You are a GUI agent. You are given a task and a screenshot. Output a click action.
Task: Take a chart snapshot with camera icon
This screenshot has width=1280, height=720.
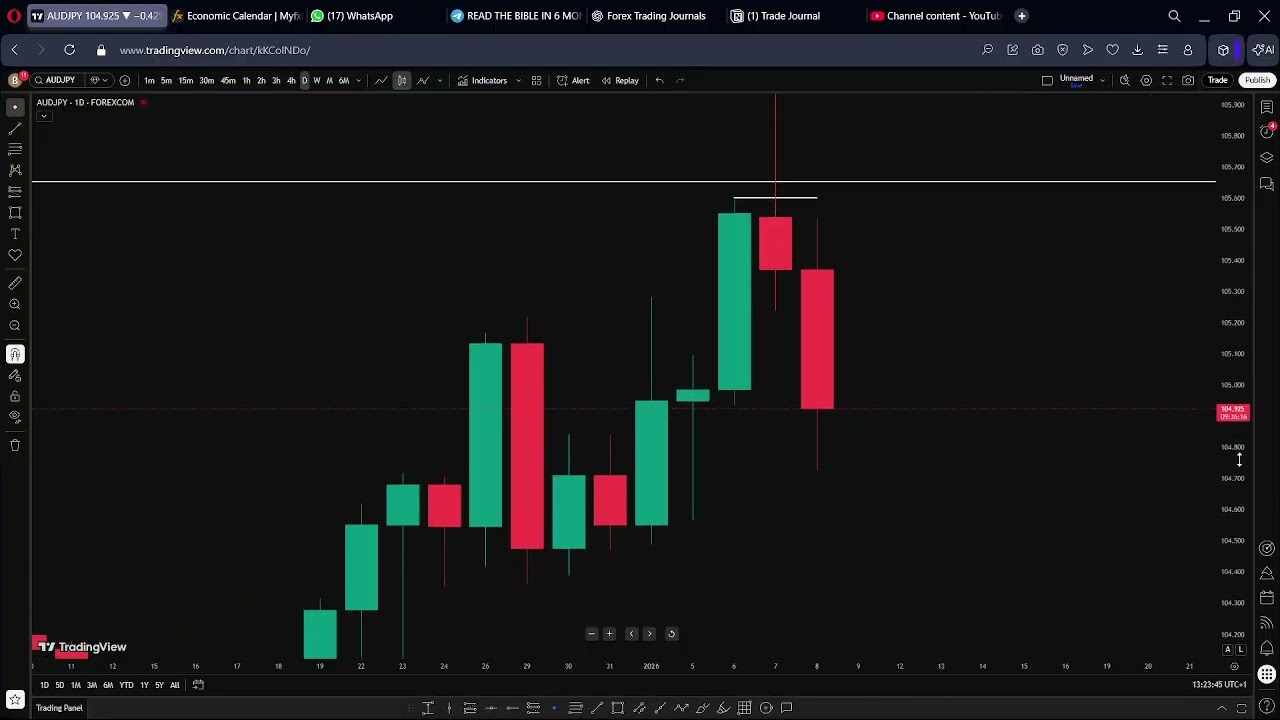[x=1188, y=80]
